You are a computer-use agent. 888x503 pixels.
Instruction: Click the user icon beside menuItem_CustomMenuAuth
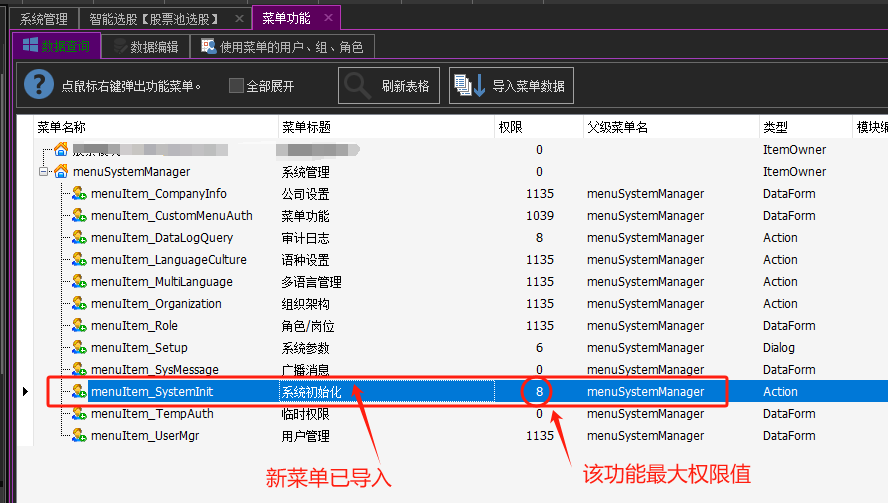coord(79,215)
